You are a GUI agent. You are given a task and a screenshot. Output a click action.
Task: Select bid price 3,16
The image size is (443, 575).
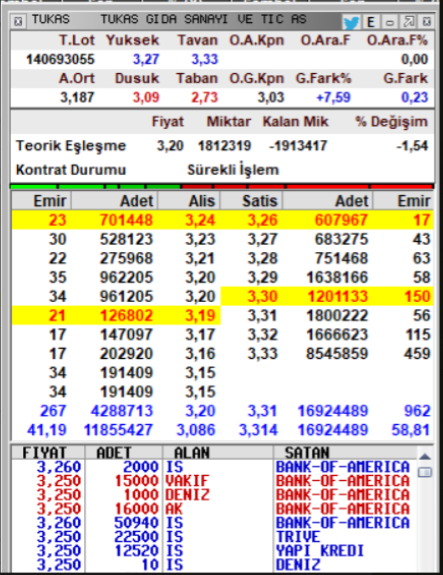200,354
